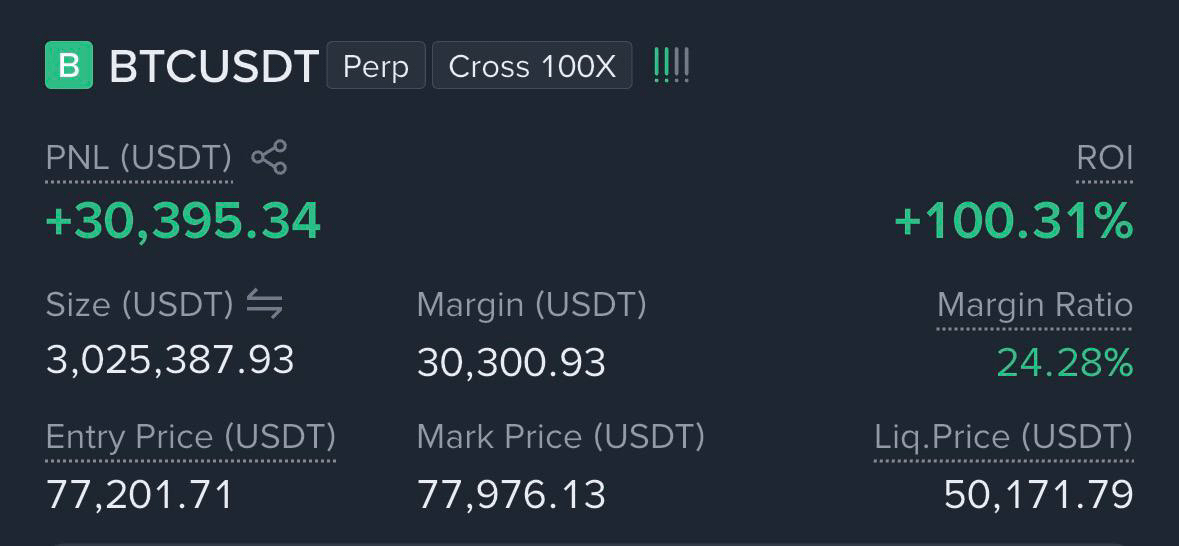Show the ROI label tooltip
The height and width of the screenshot is (546, 1179).
point(1105,158)
